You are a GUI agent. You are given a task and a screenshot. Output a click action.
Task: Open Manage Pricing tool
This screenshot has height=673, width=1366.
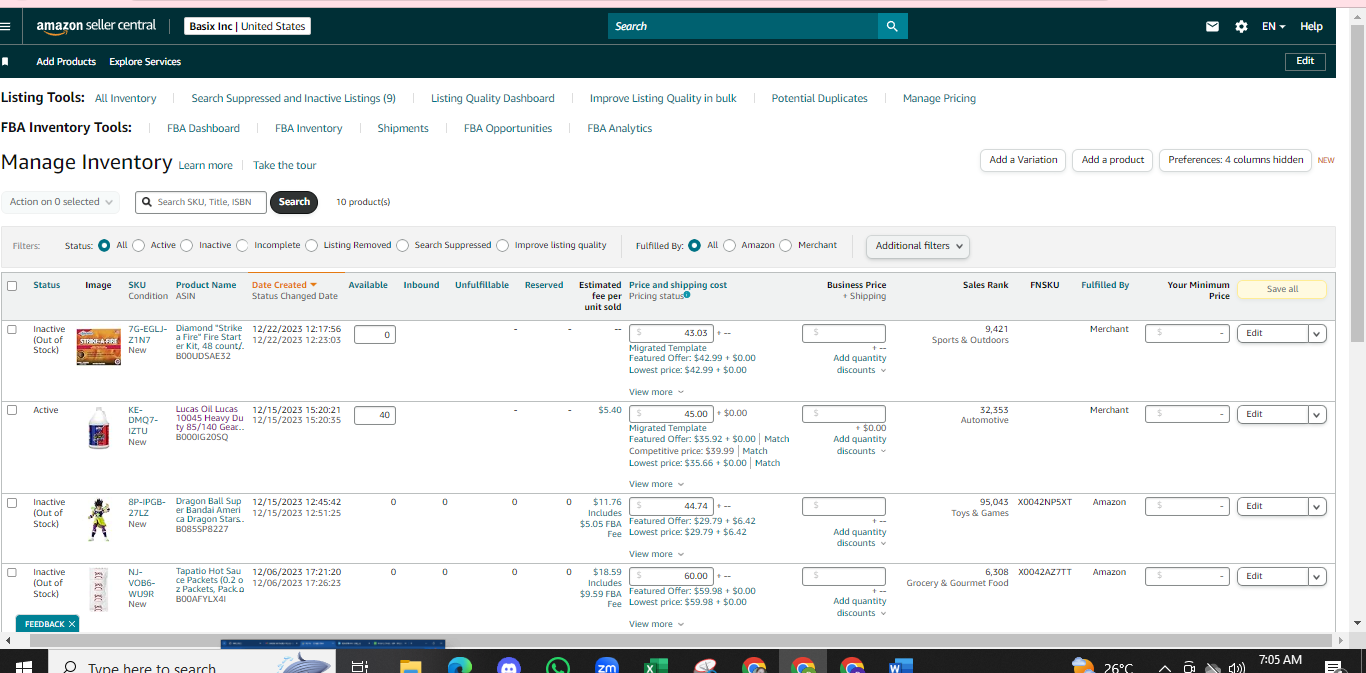click(x=939, y=99)
